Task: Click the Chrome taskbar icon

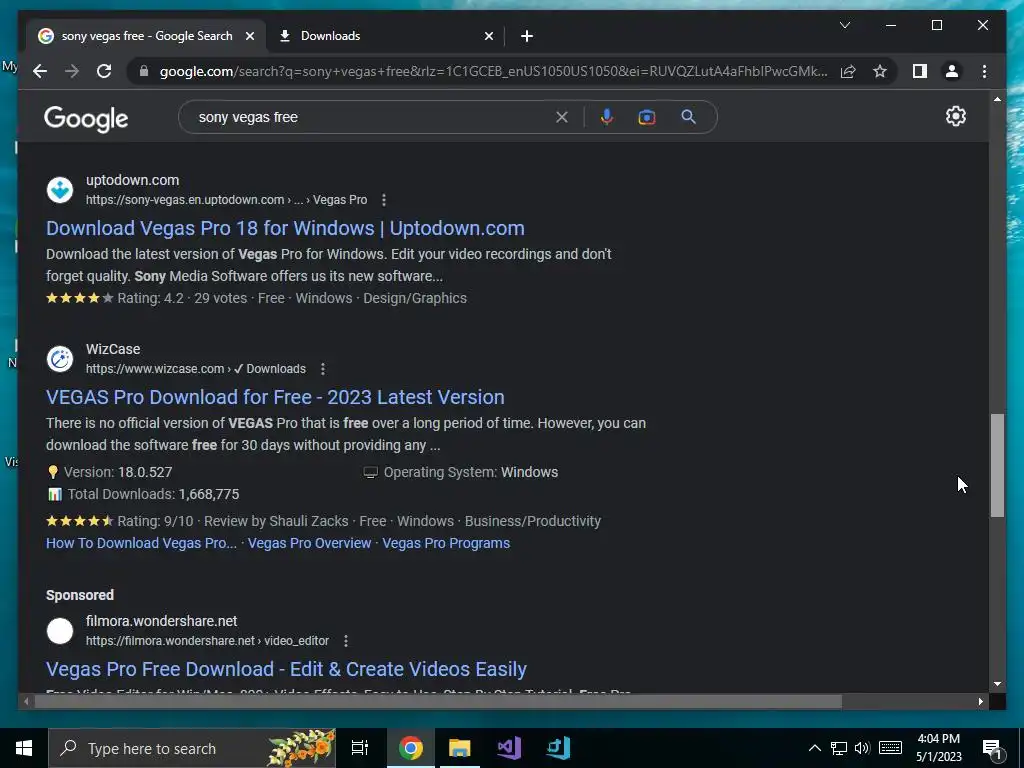Action: click(x=411, y=748)
